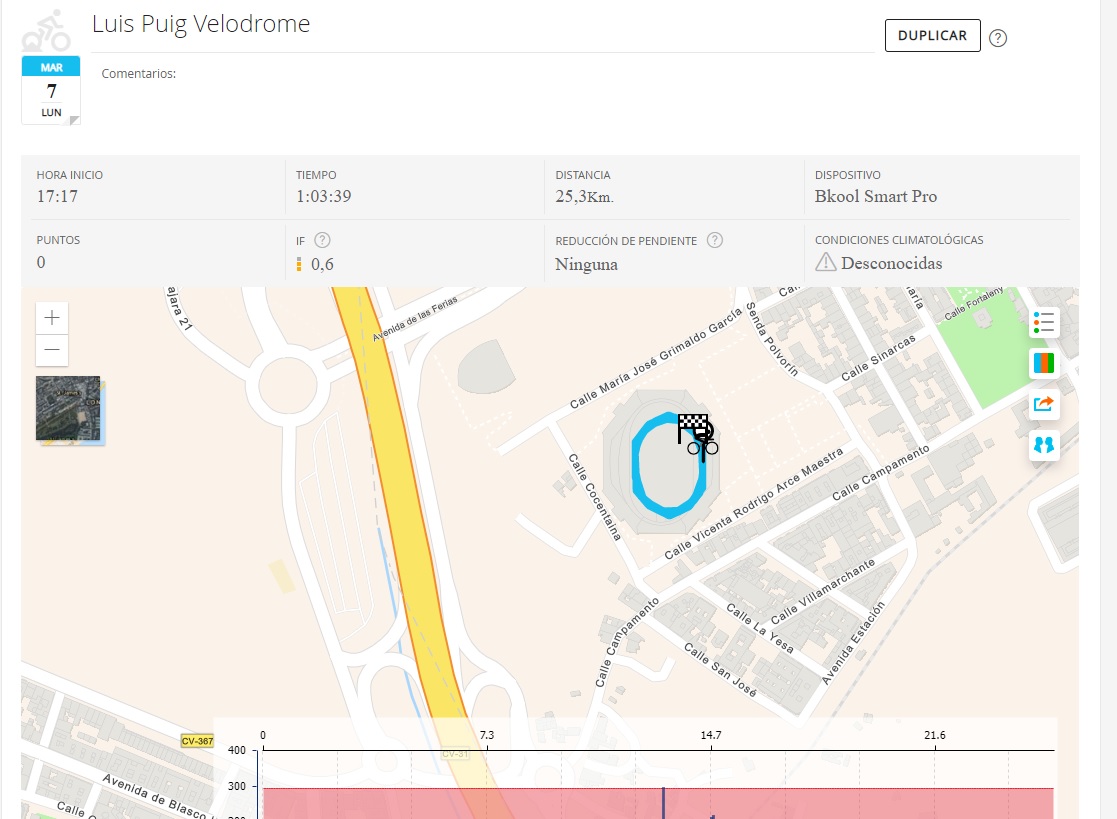Viewport: 1117px width, 819px height.
Task: Click the 21.6 km chart marker
Action: (935, 735)
